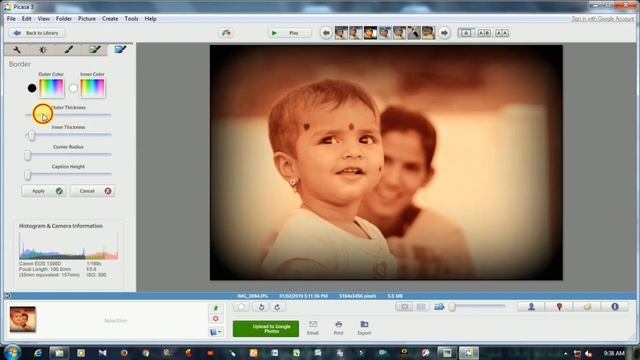Viewport: 640px width, 360px height.
Task: Click Back to Library button
Action: [36, 33]
